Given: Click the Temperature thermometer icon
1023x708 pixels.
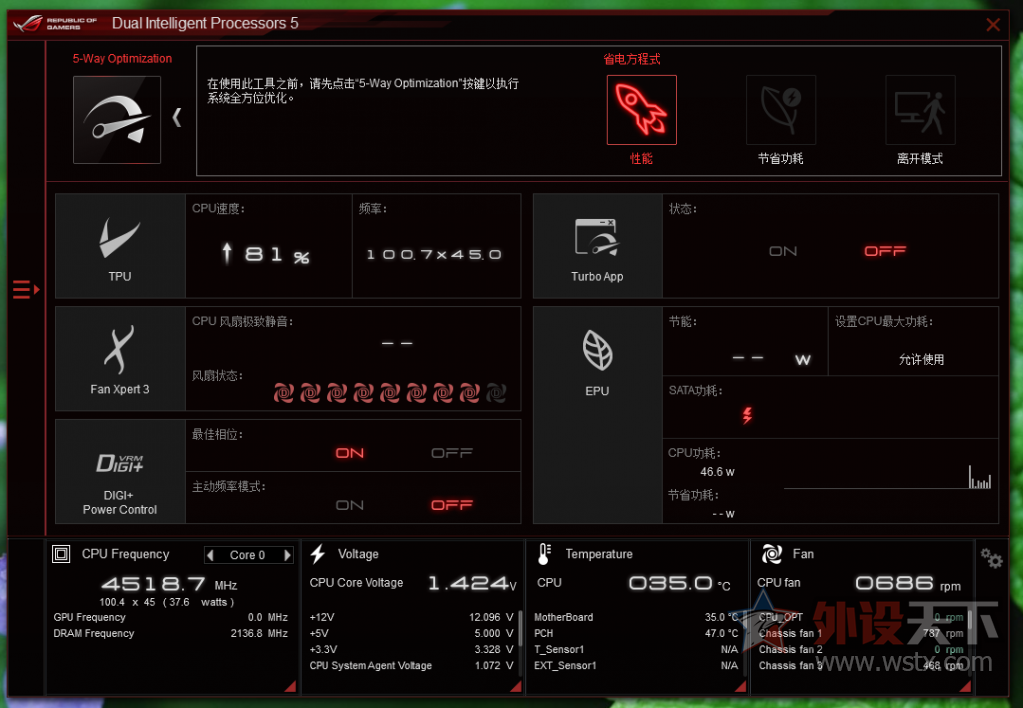Looking at the screenshot, I should click(x=544, y=554).
